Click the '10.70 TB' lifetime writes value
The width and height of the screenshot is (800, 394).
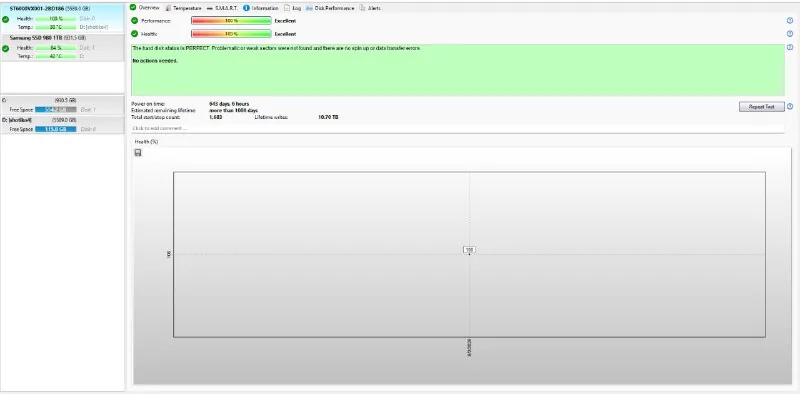(x=328, y=117)
